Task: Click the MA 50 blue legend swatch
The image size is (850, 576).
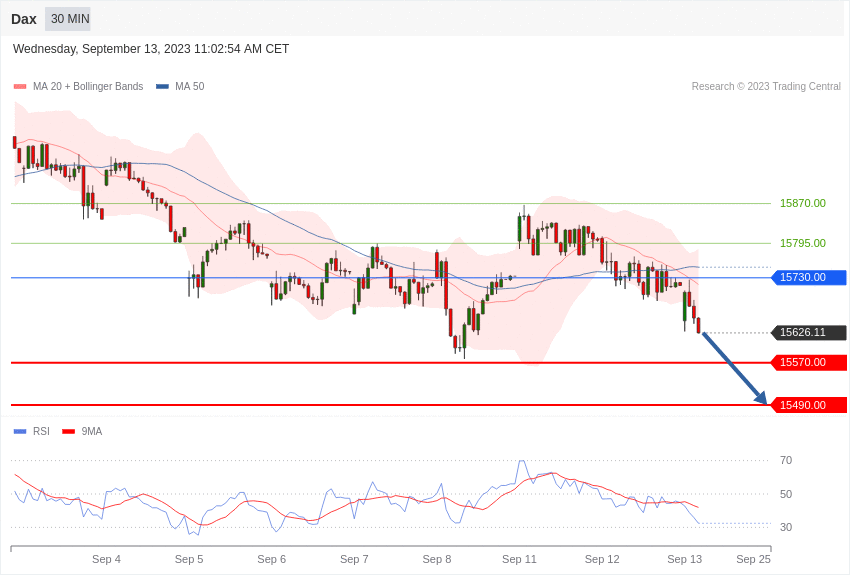Action: 162,86
